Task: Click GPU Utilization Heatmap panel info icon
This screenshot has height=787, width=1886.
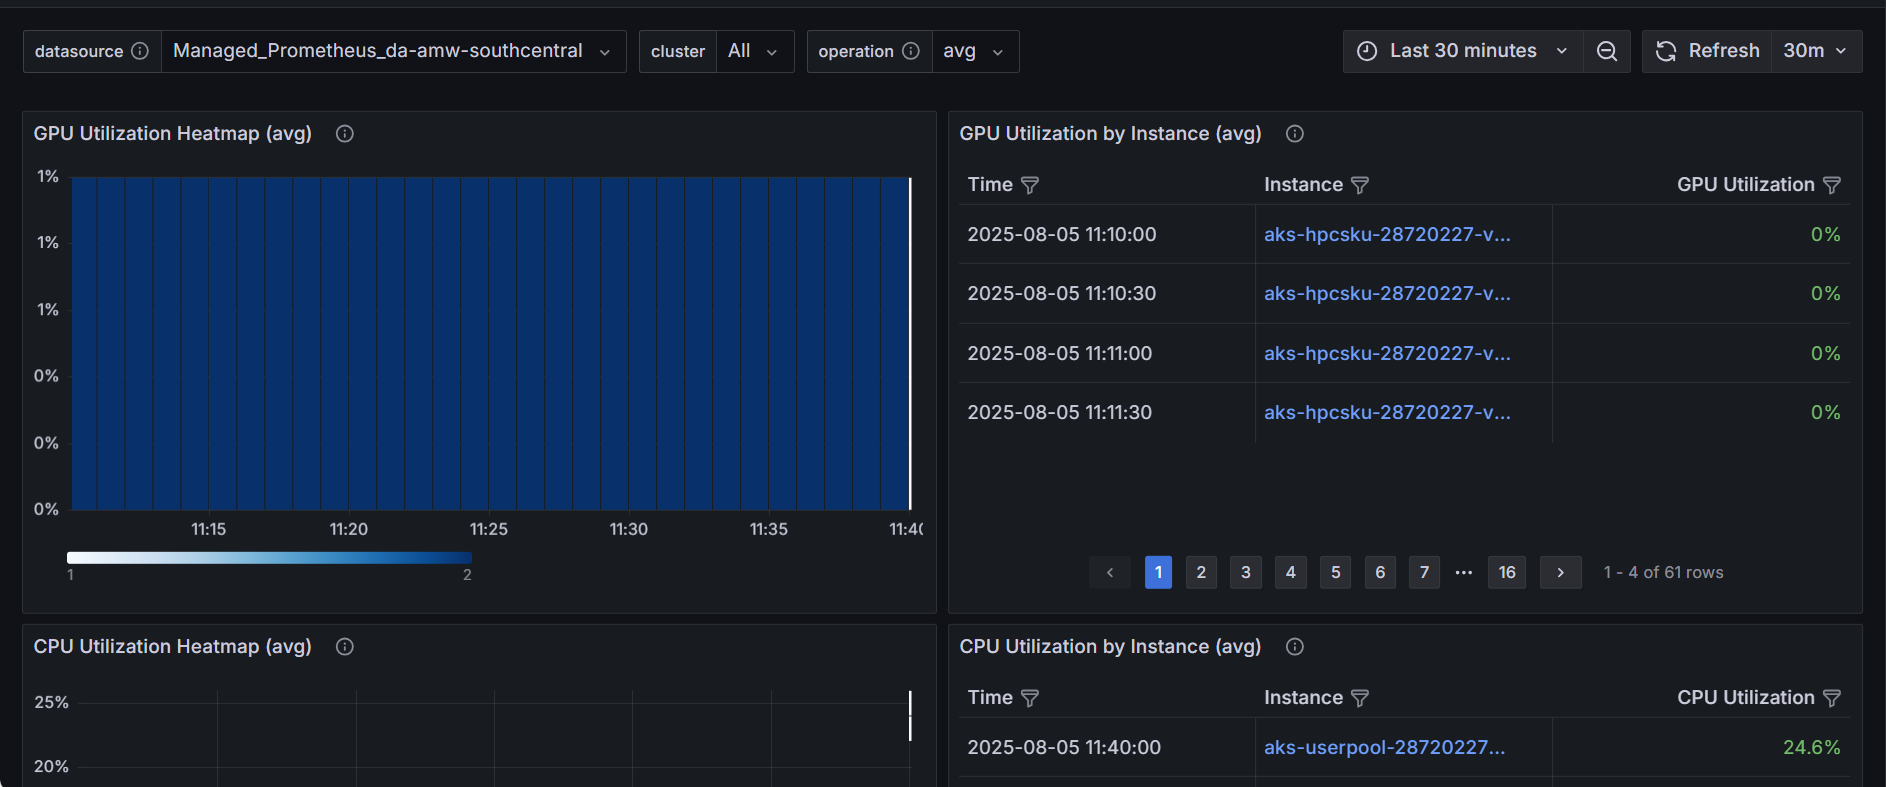Action: pos(345,134)
